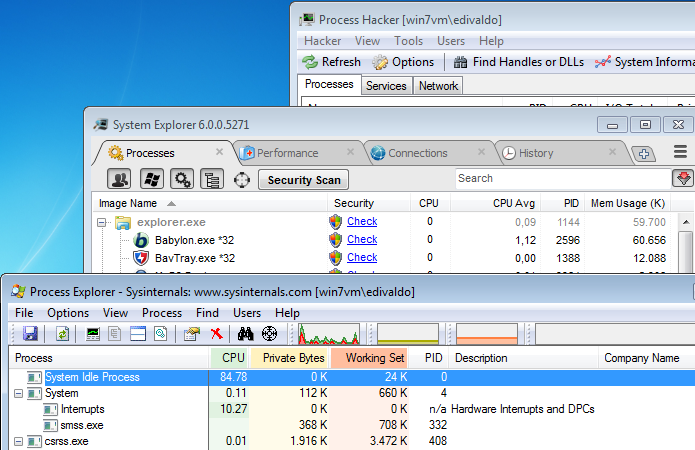Click crosshair Find Window's Process icon in Process Explorer

click(x=269, y=333)
